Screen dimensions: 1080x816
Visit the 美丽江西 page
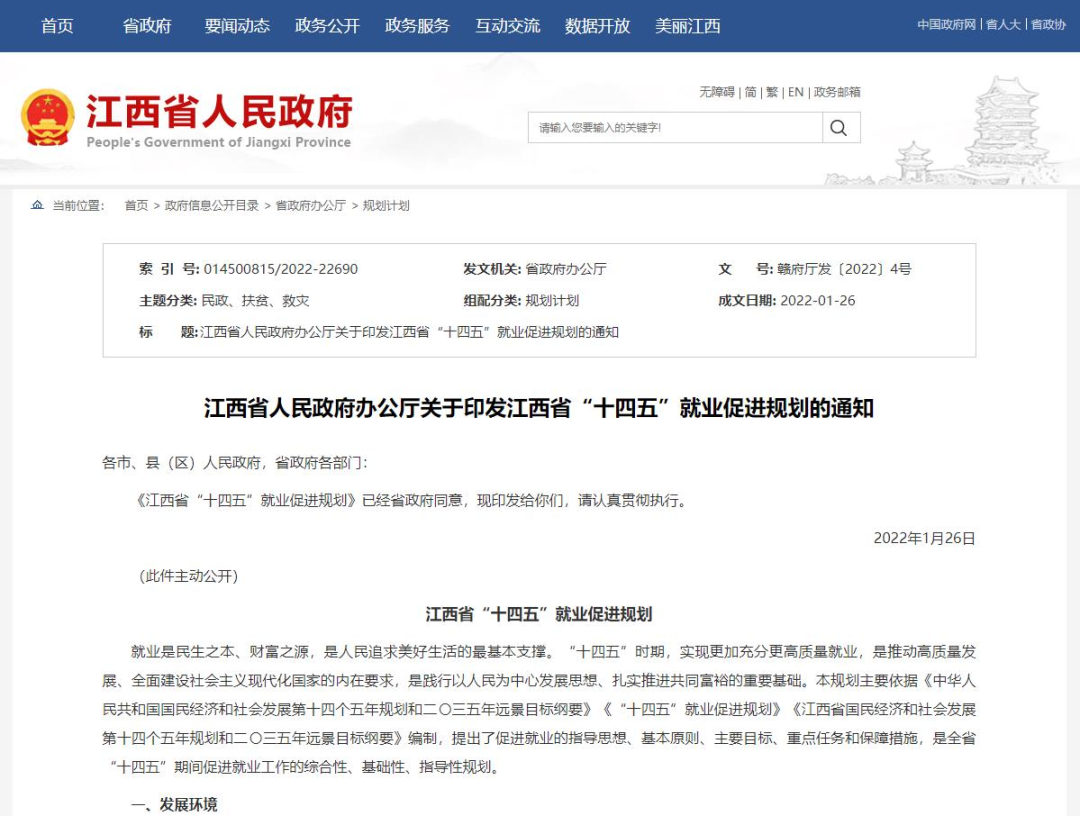coord(687,26)
